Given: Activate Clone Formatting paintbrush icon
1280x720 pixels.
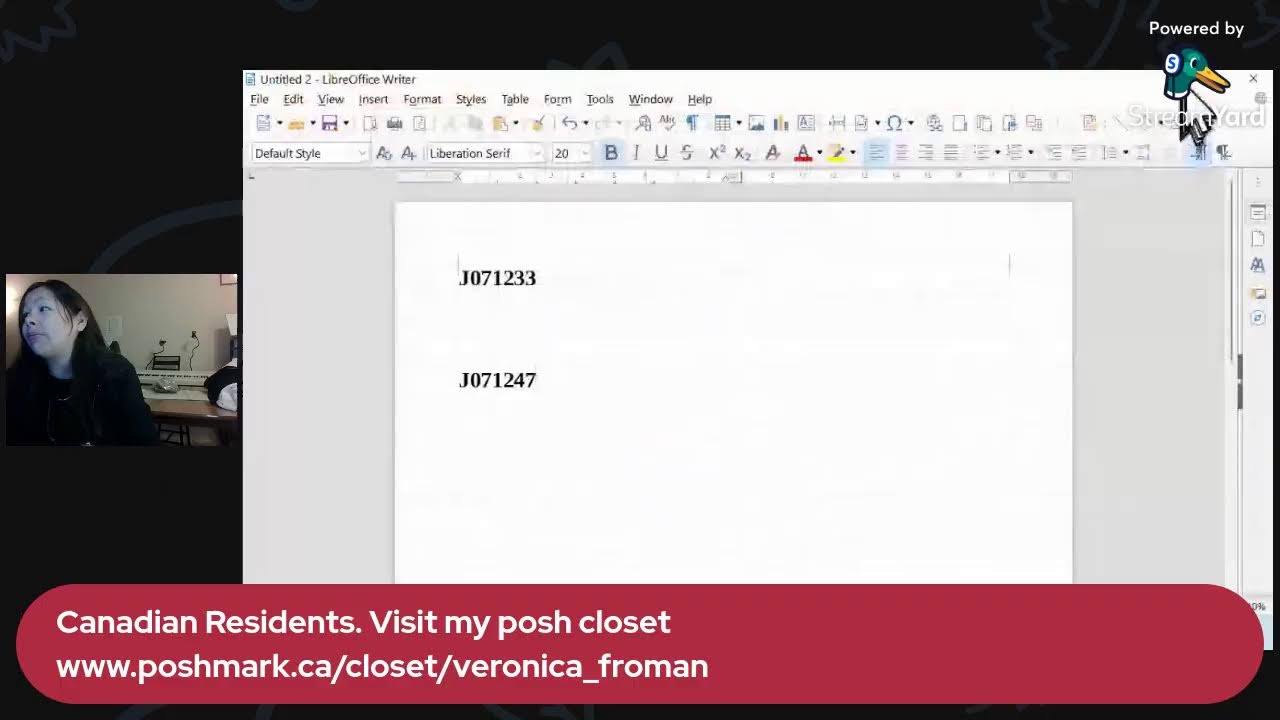Looking at the screenshot, I should click(537, 123).
